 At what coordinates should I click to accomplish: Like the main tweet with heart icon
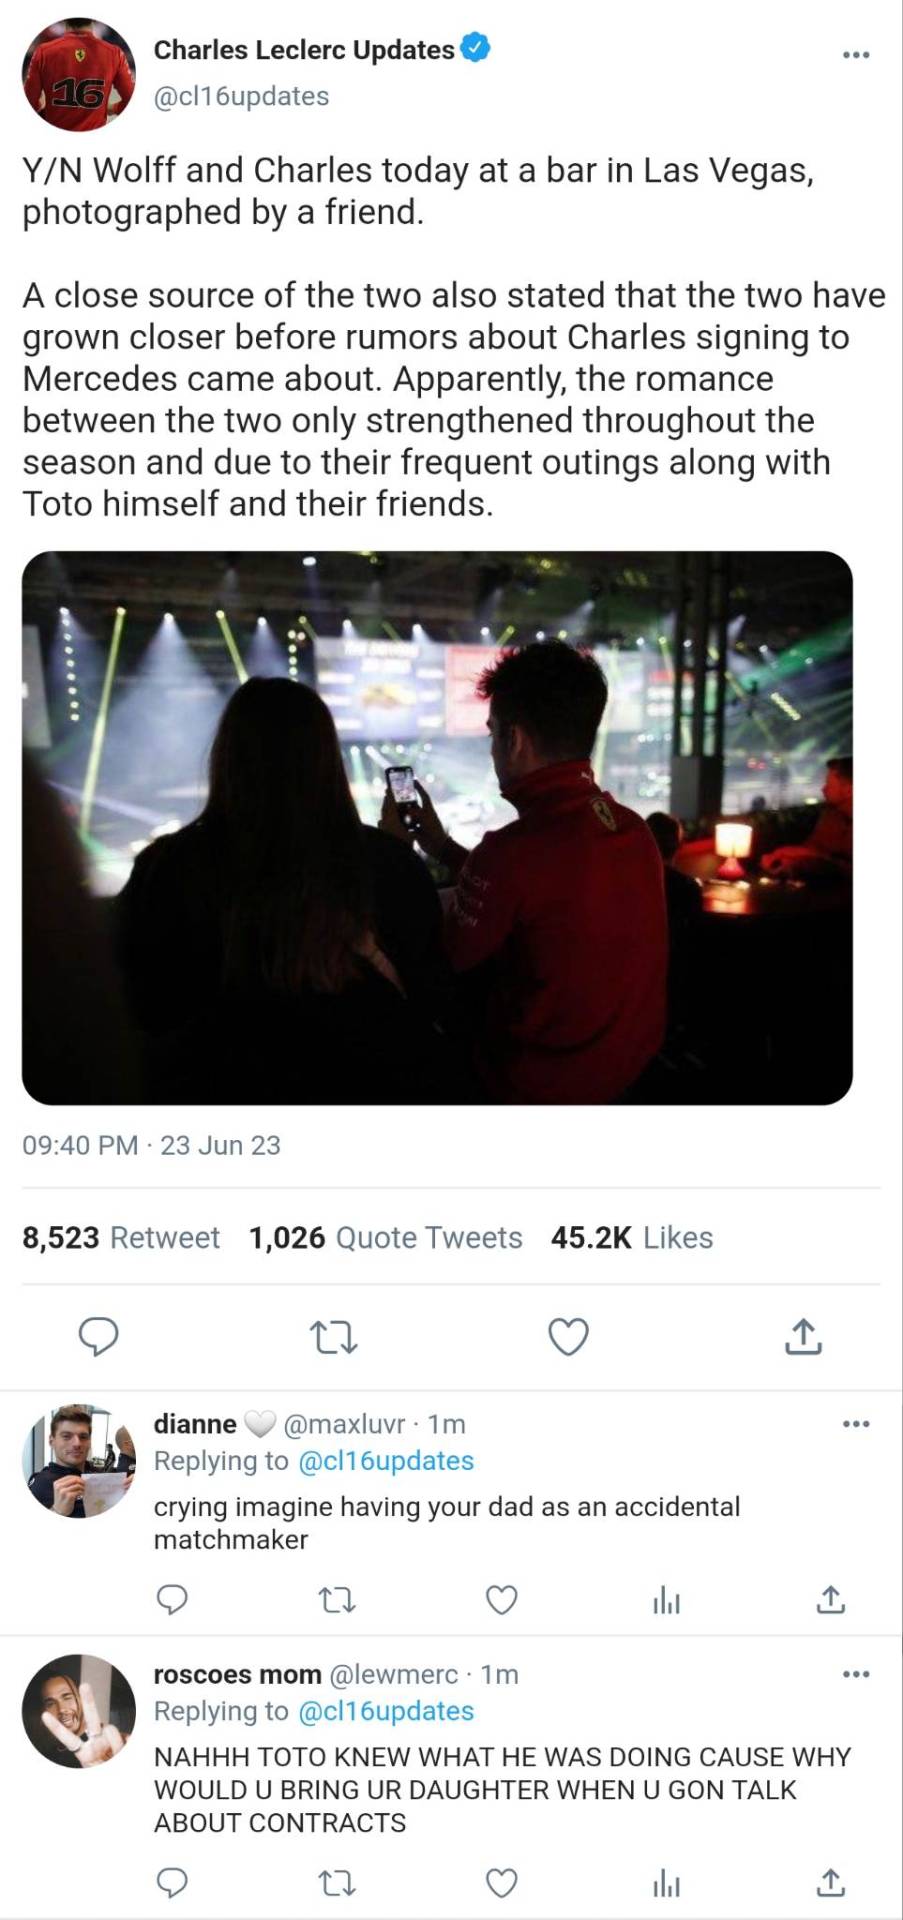click(x=568, y=1336)
